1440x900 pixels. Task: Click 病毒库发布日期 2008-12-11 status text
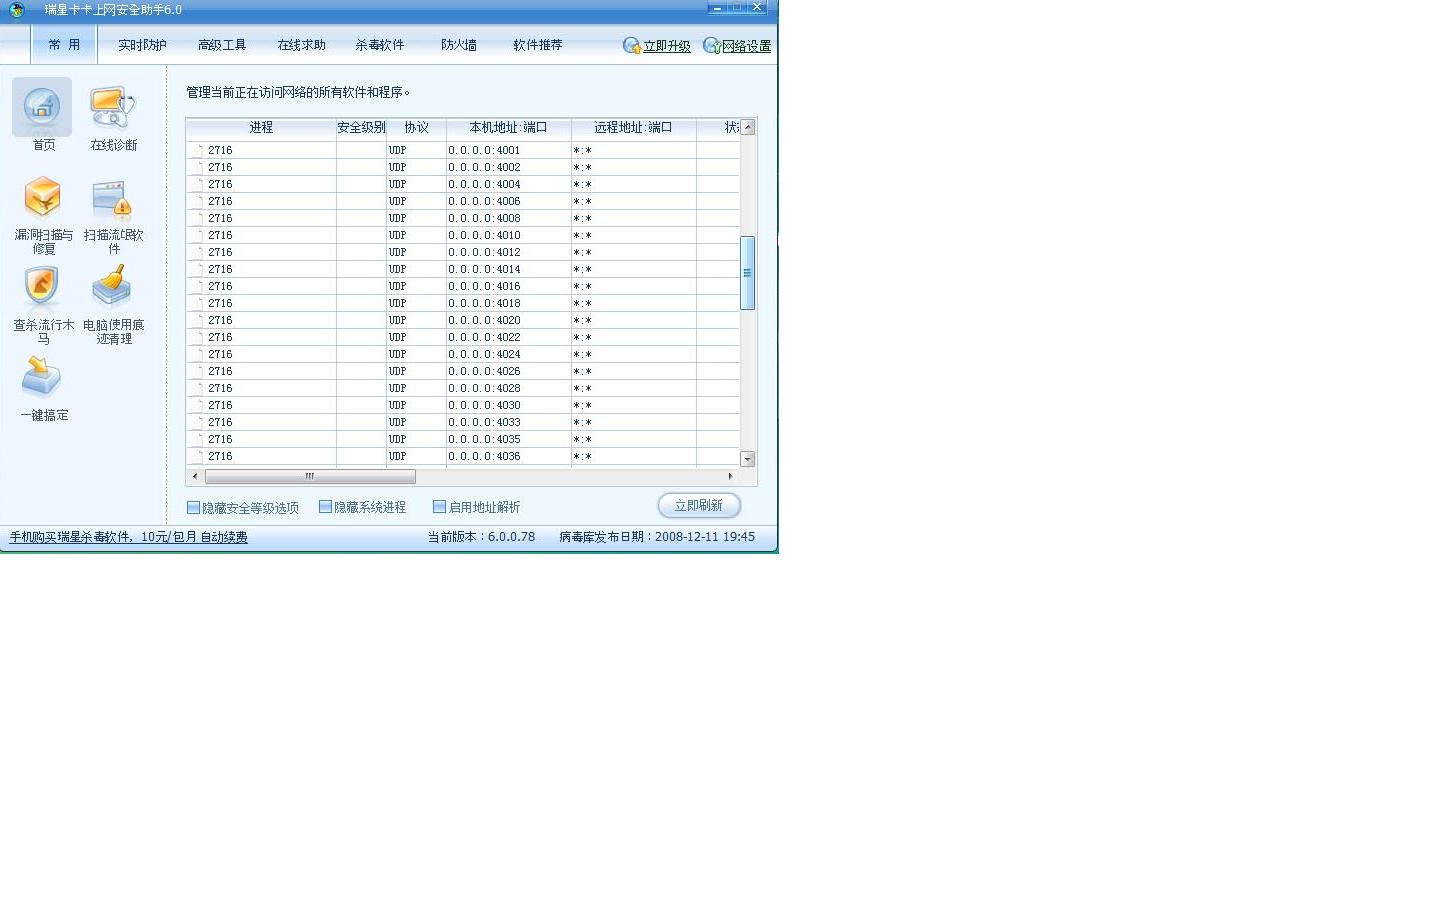click(657, 537)
